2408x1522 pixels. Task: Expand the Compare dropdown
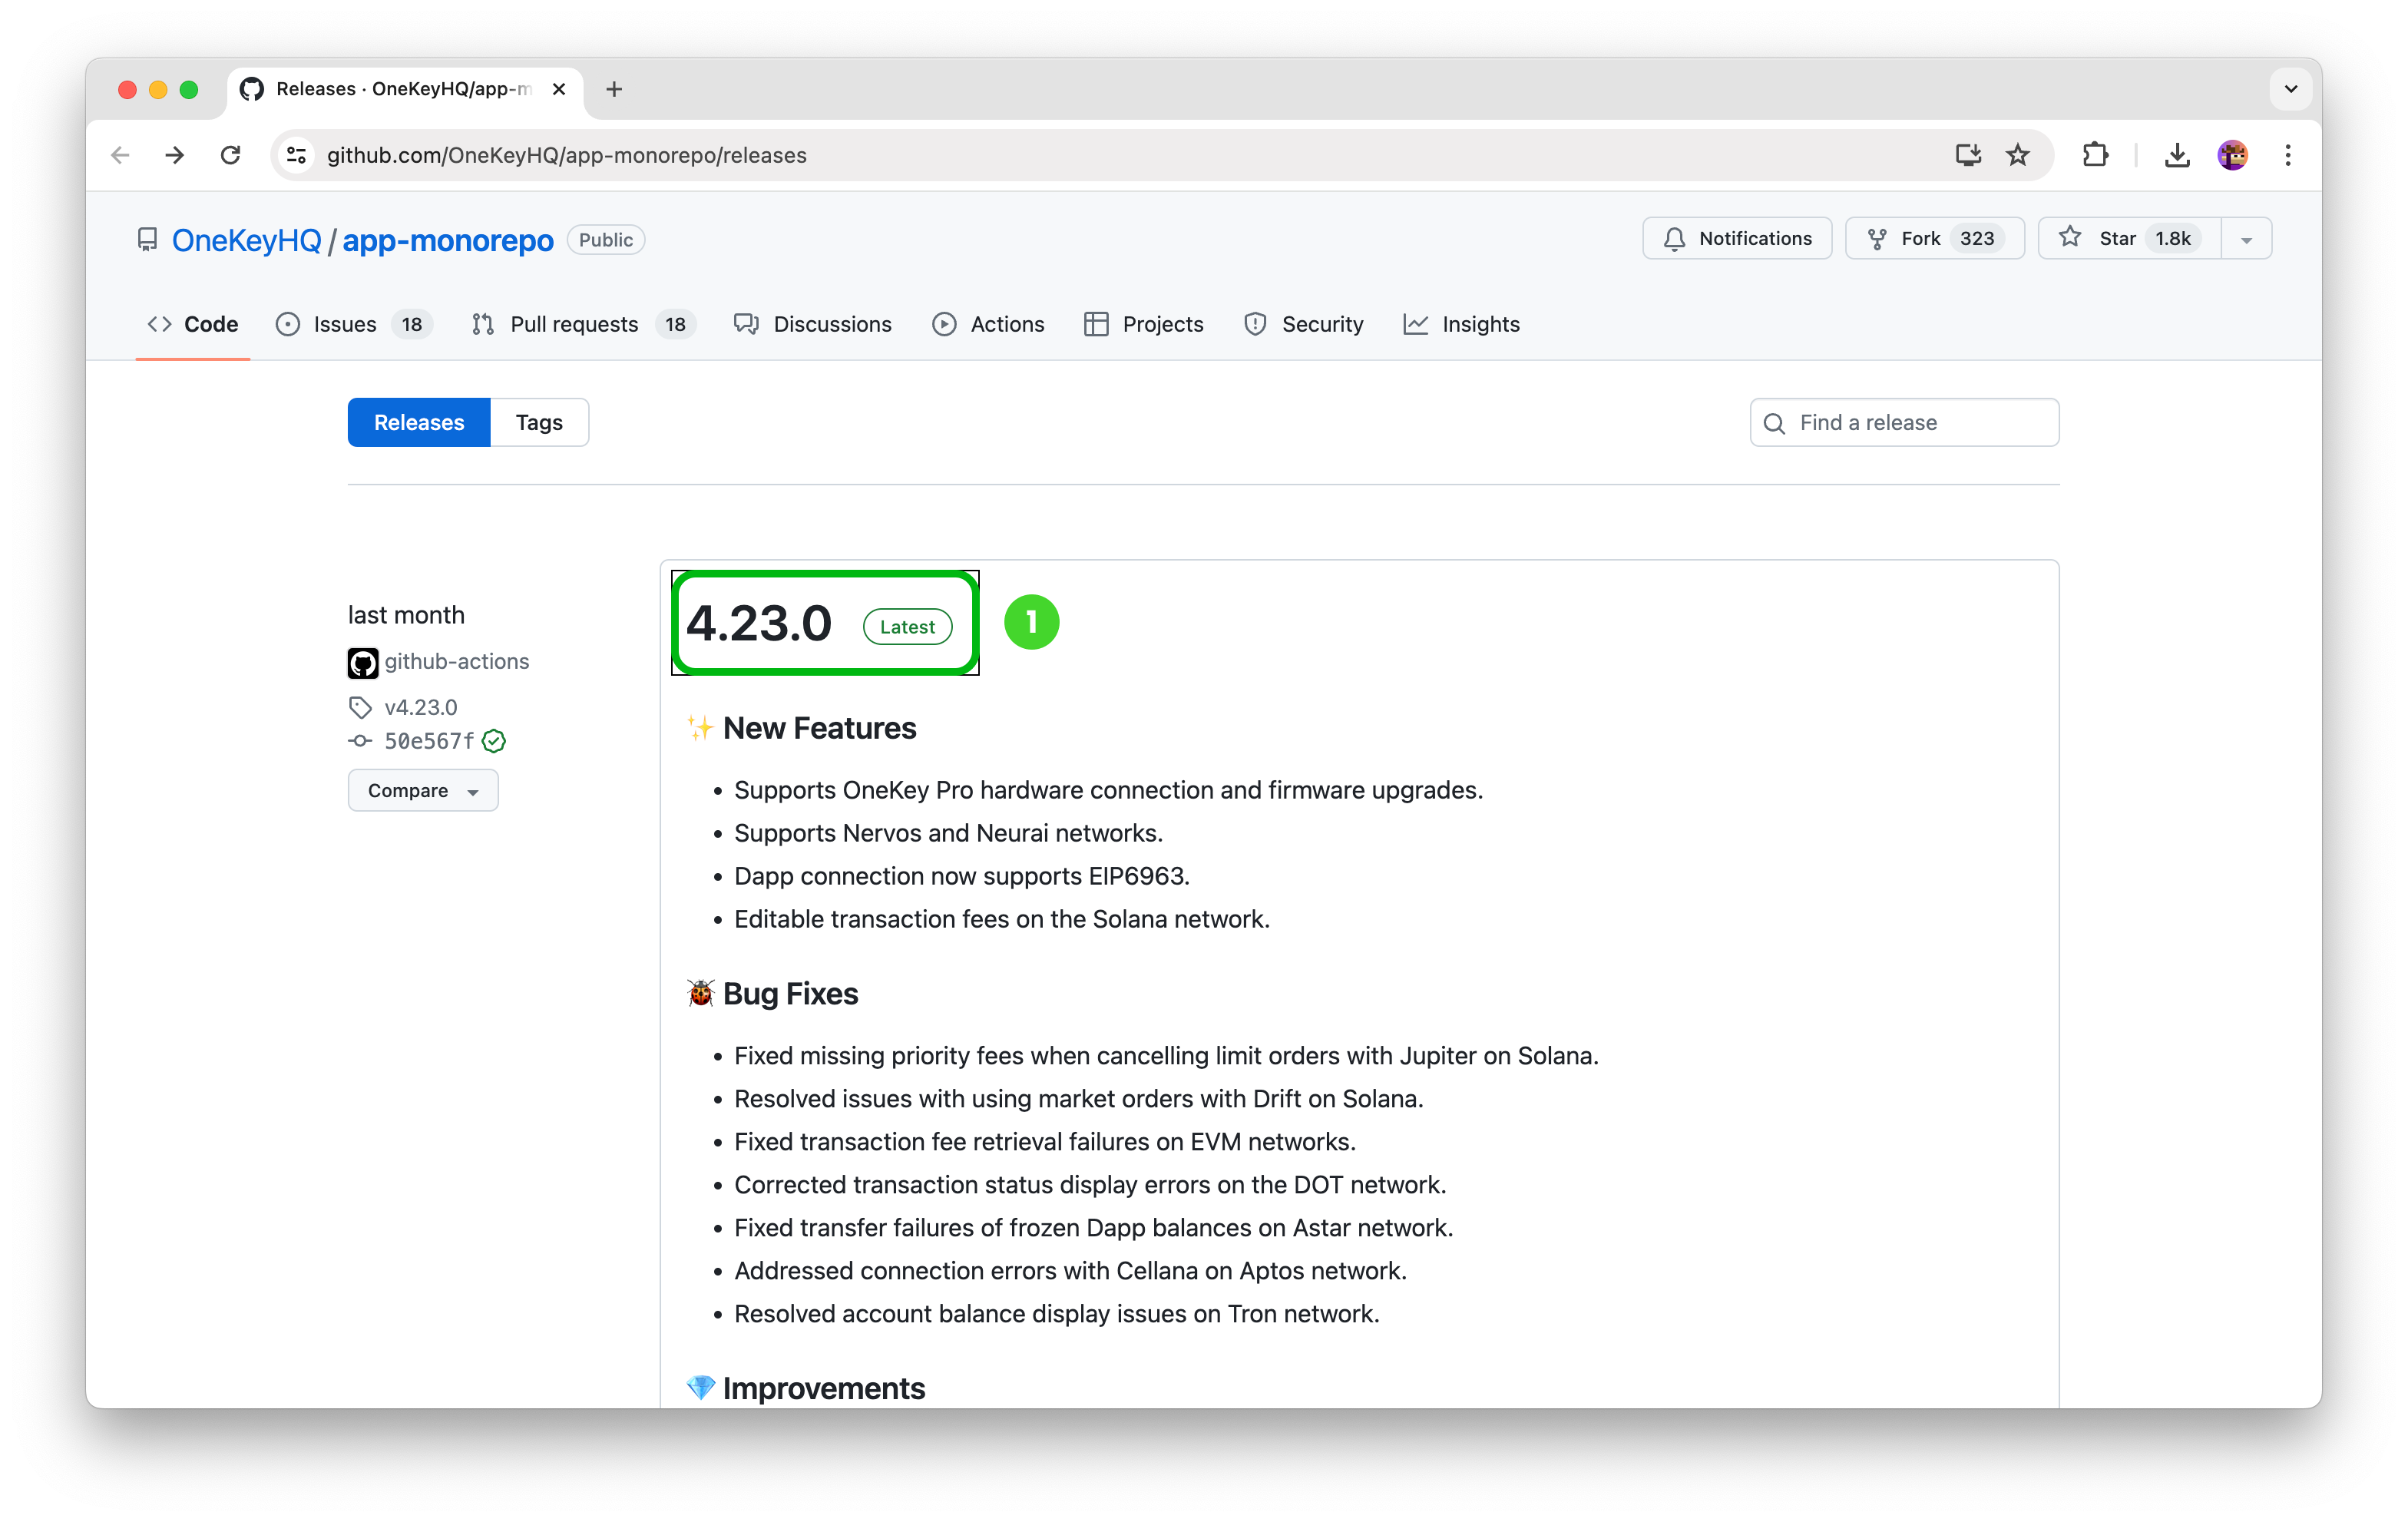[x=423, y=790]
